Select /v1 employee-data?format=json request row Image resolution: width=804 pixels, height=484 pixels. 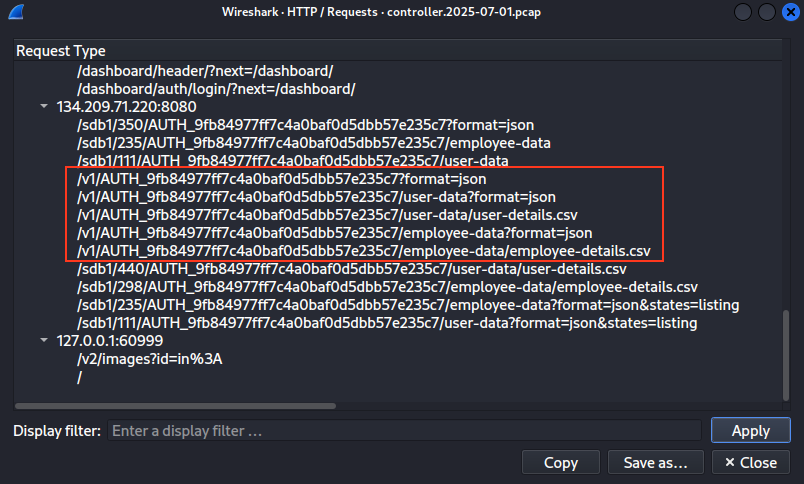[334, 233]
